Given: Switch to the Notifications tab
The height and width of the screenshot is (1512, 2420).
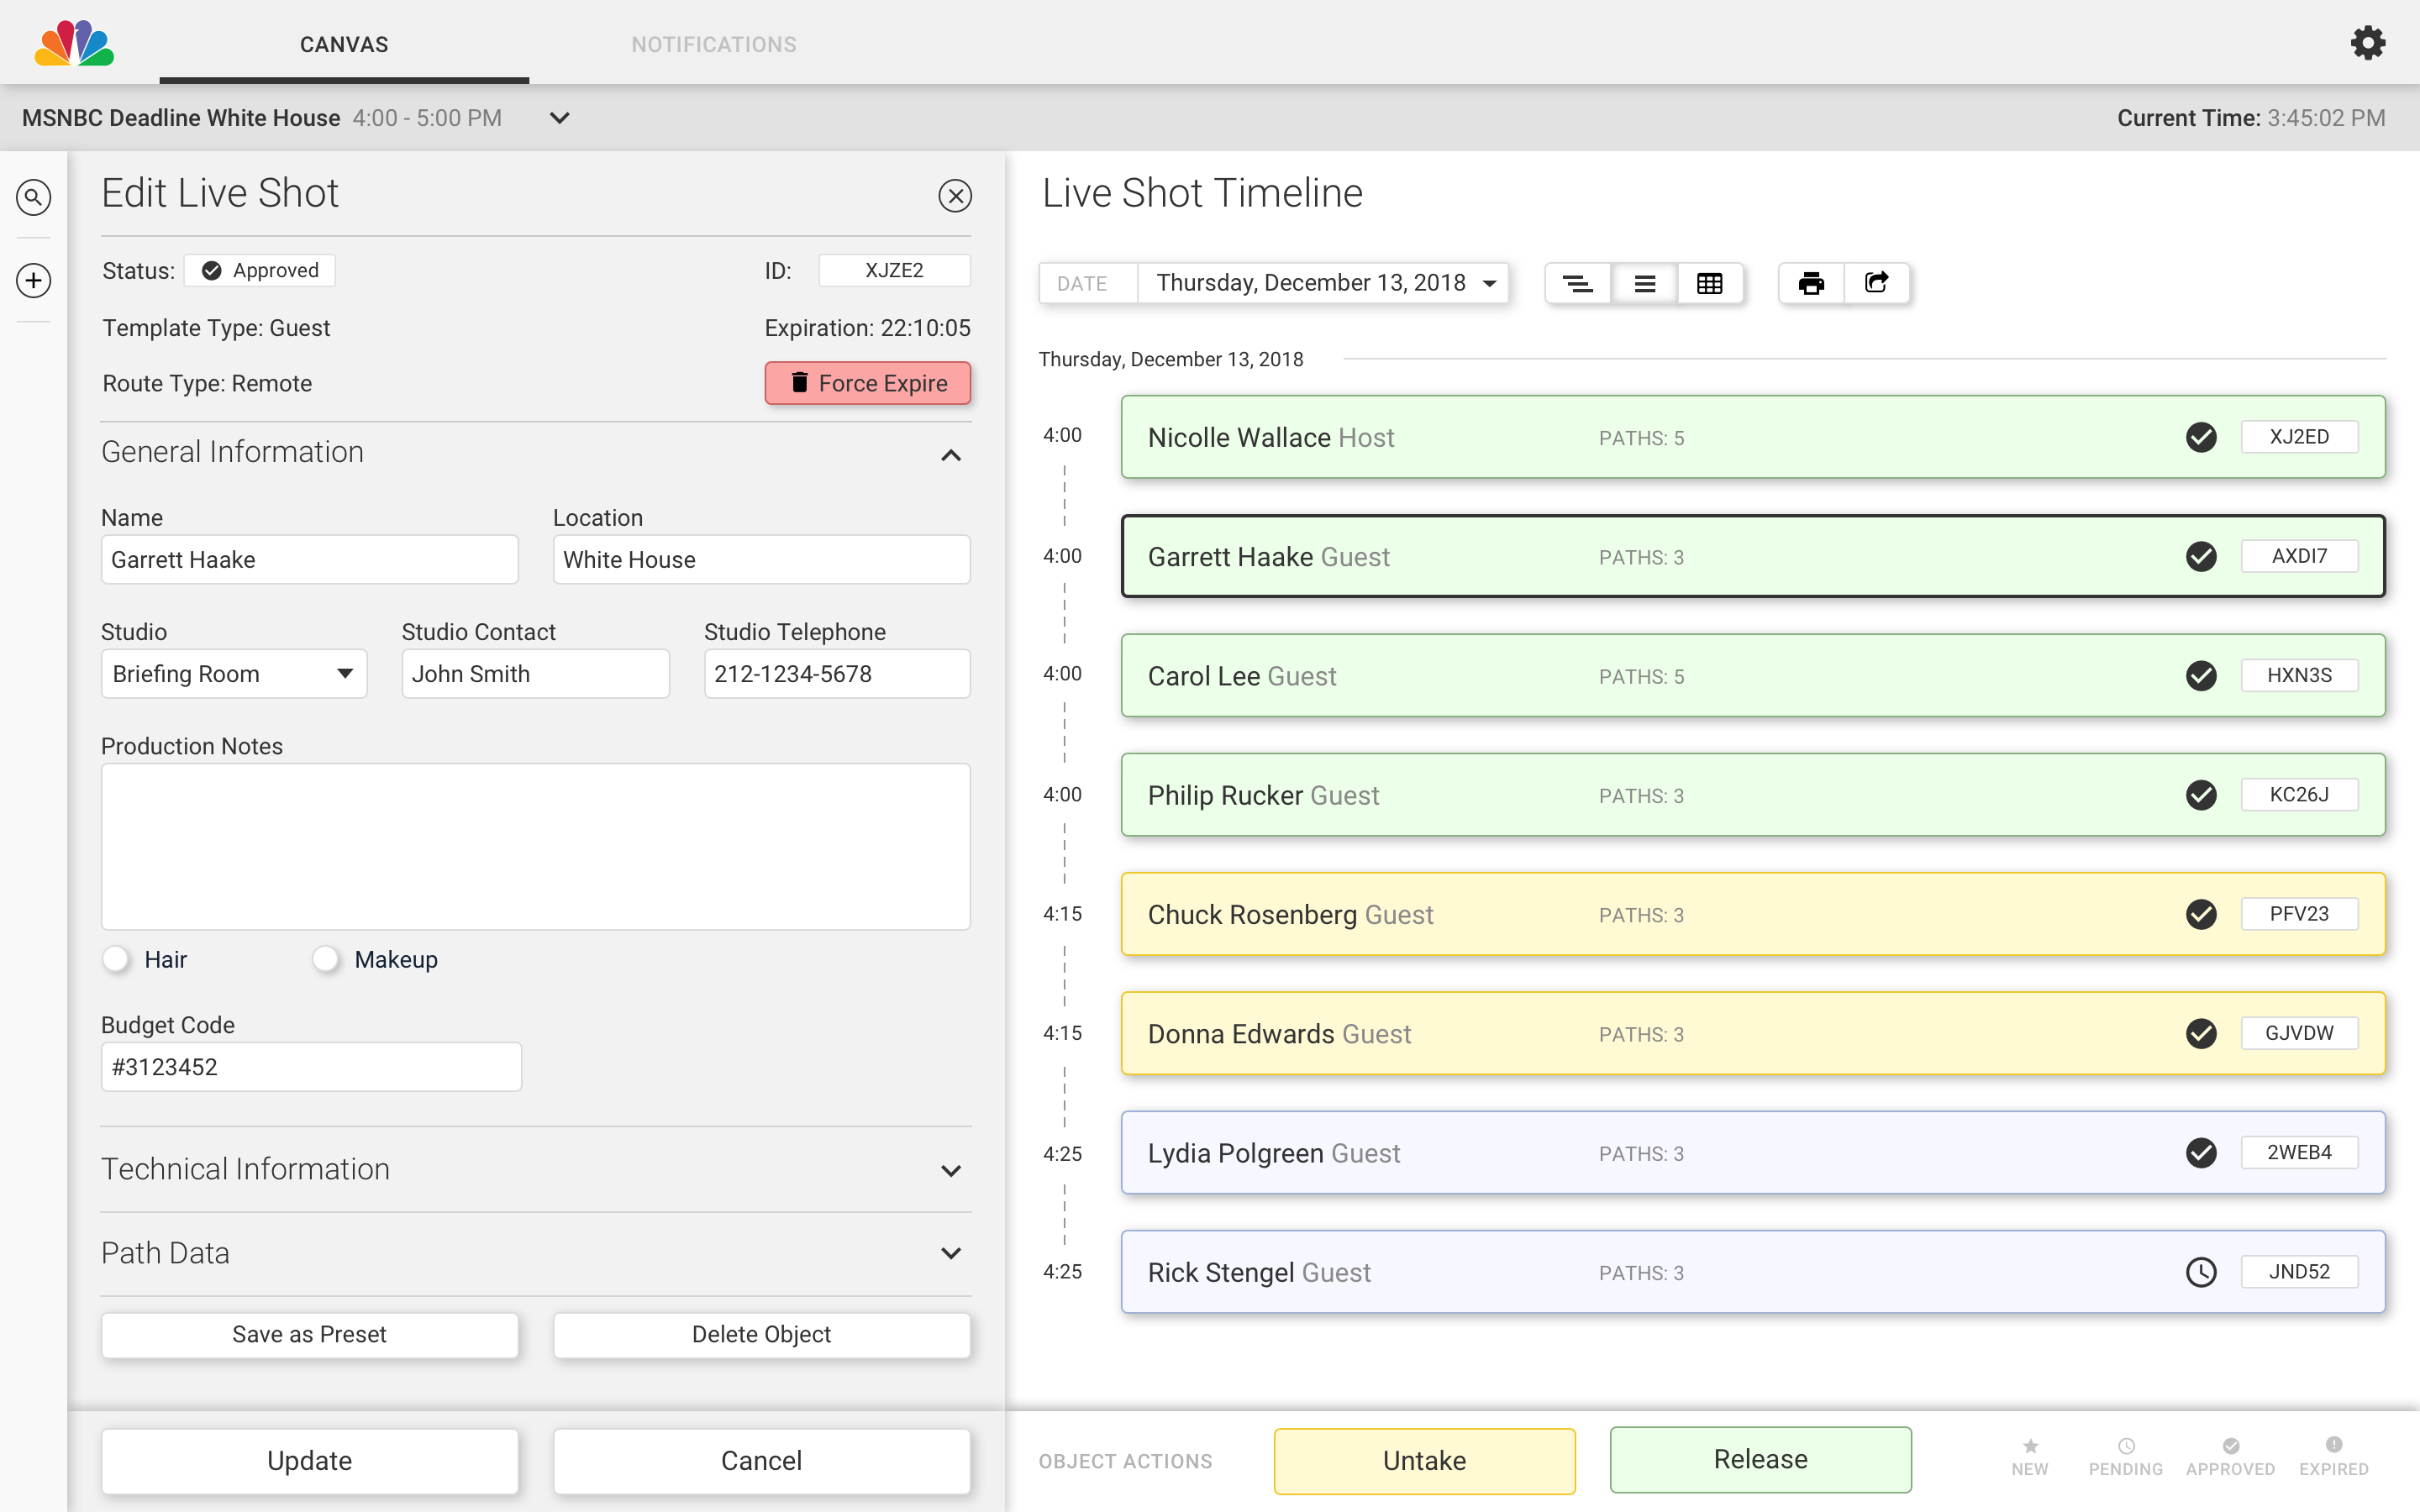Looking at the screenshot, I should tap(713, 44).
